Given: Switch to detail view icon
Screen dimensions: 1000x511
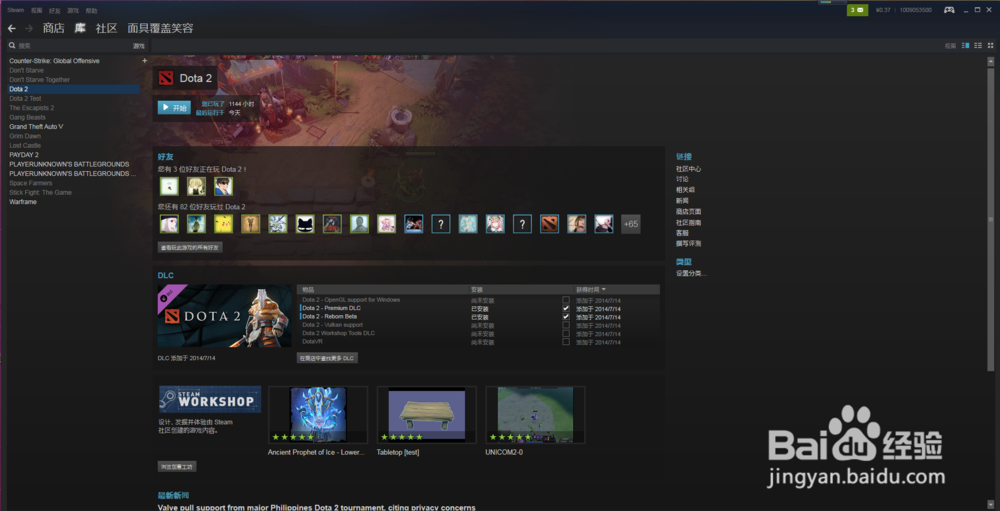Looking at the screenshot, I should (x=966, y=45).
